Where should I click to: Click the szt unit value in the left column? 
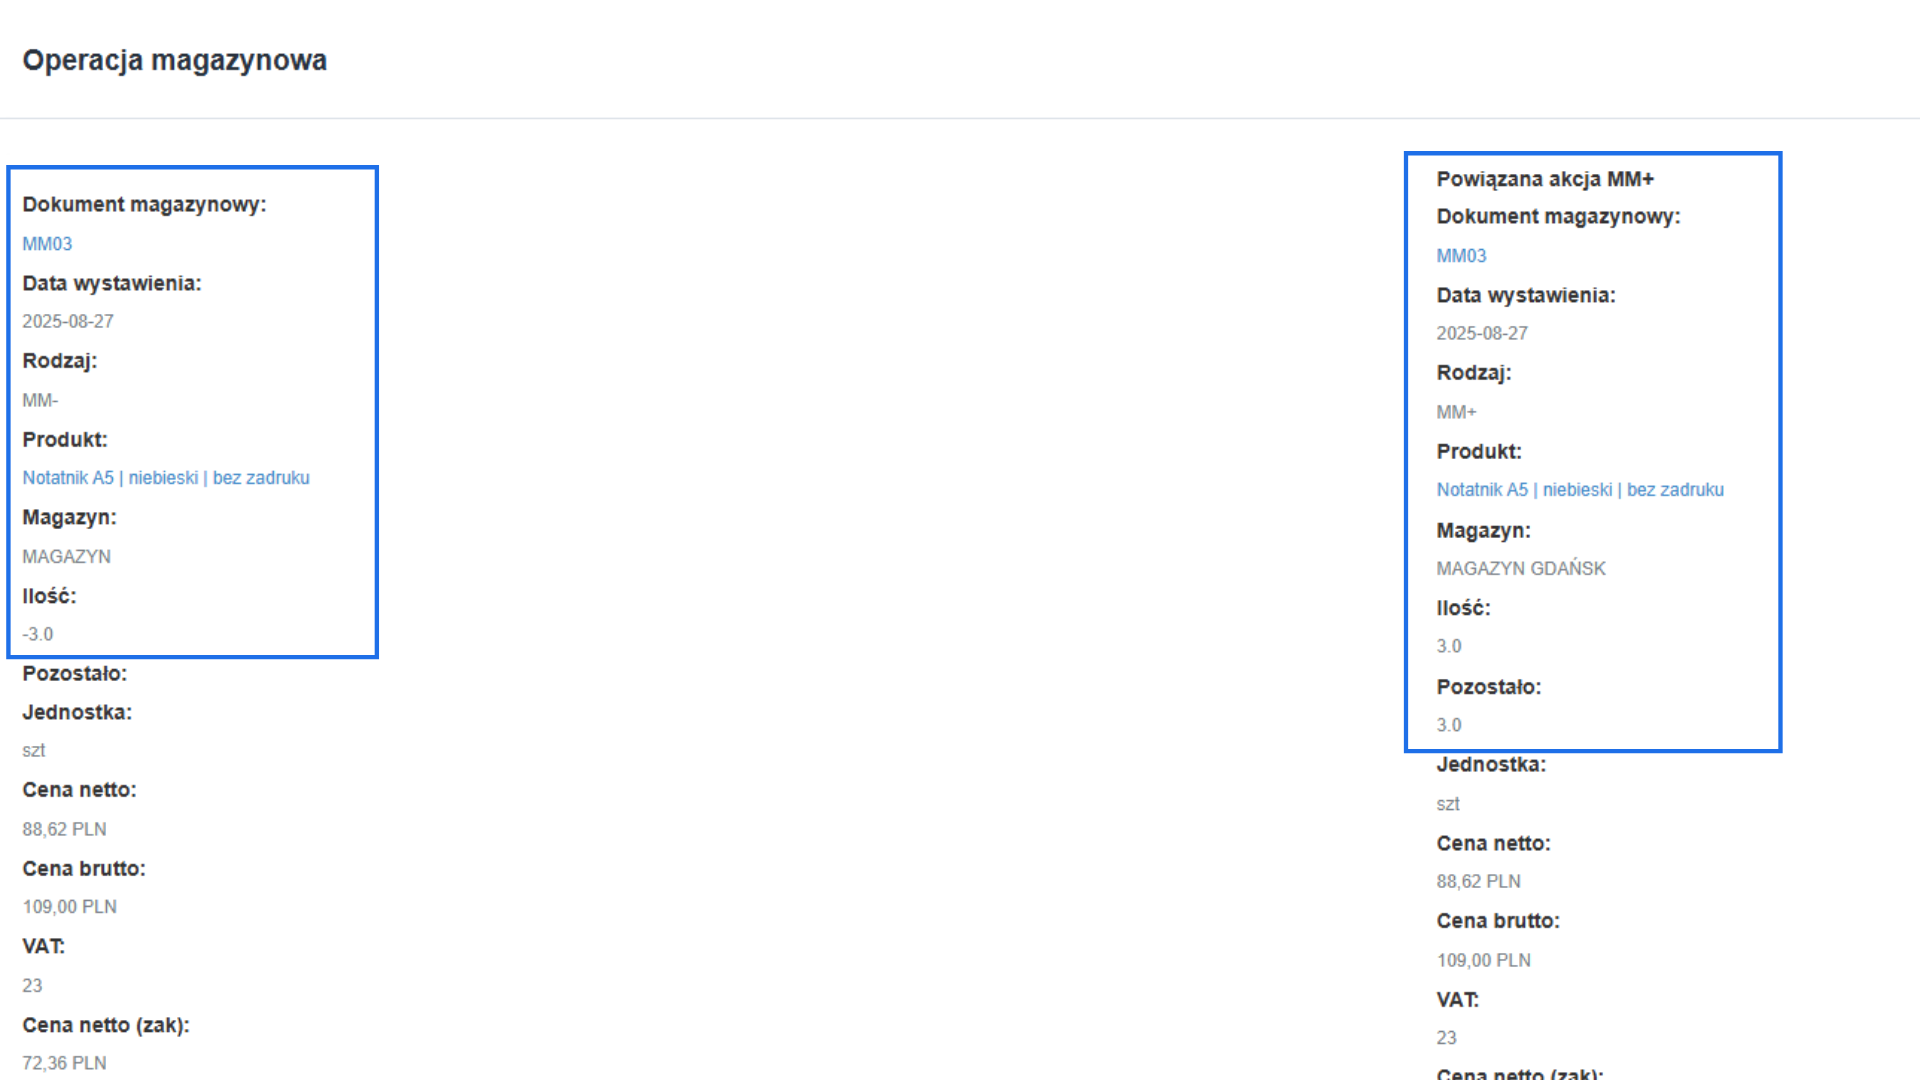[34, 751]
